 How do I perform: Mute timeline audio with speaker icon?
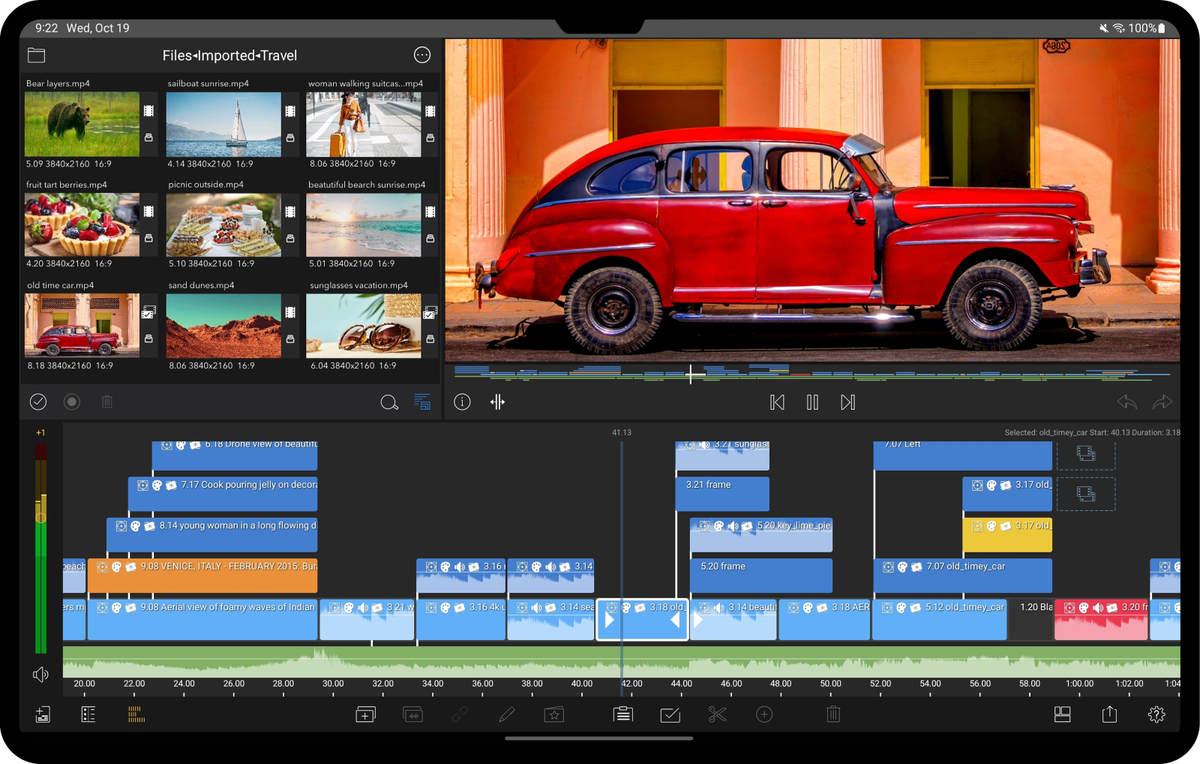pos(40,675)
